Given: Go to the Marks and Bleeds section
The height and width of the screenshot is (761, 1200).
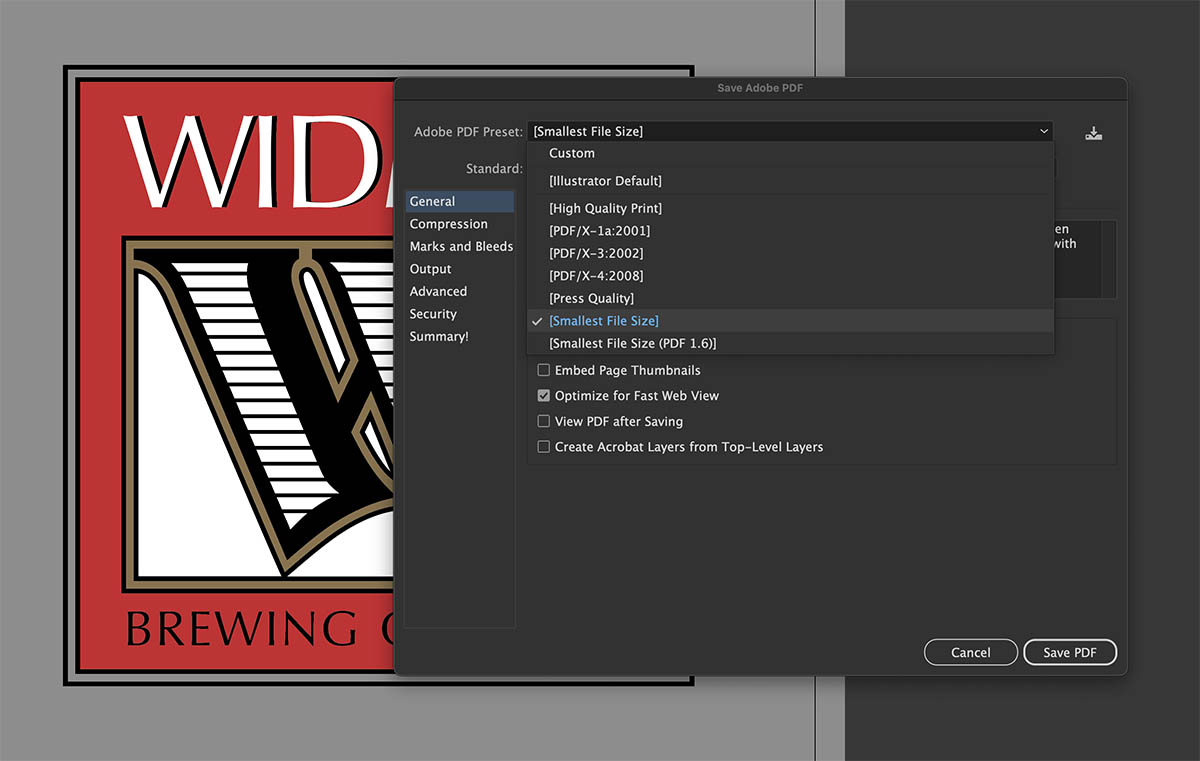Looking at the screenshot, I should click(460, 246).
